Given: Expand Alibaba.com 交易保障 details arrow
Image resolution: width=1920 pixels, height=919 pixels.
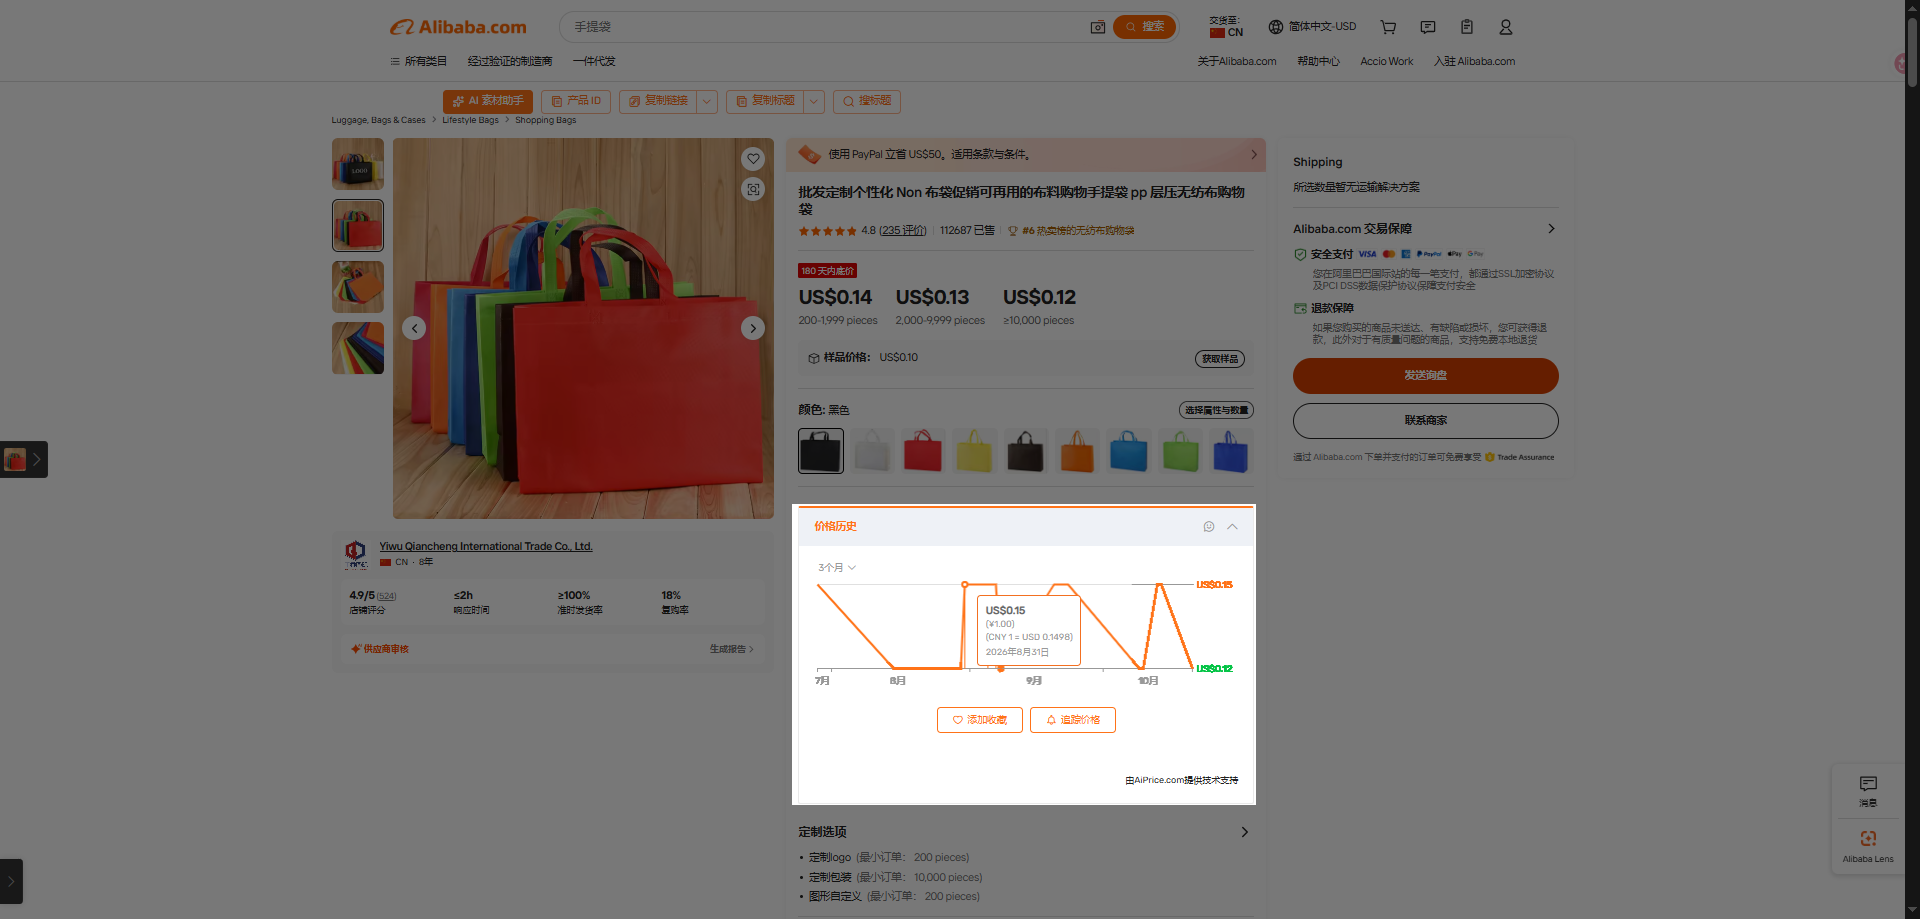Looking at the screenshot, I should [x=1551, y=229].
